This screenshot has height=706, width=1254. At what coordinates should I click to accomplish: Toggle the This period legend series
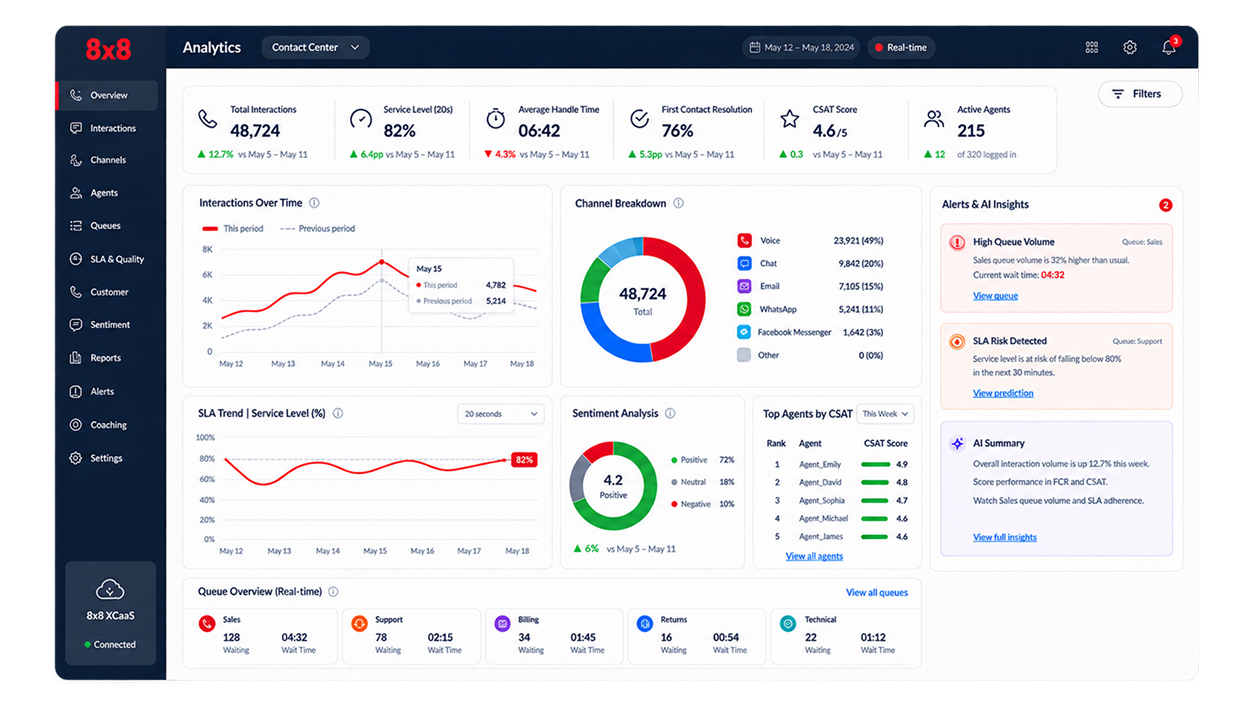[x=233, y=228]
